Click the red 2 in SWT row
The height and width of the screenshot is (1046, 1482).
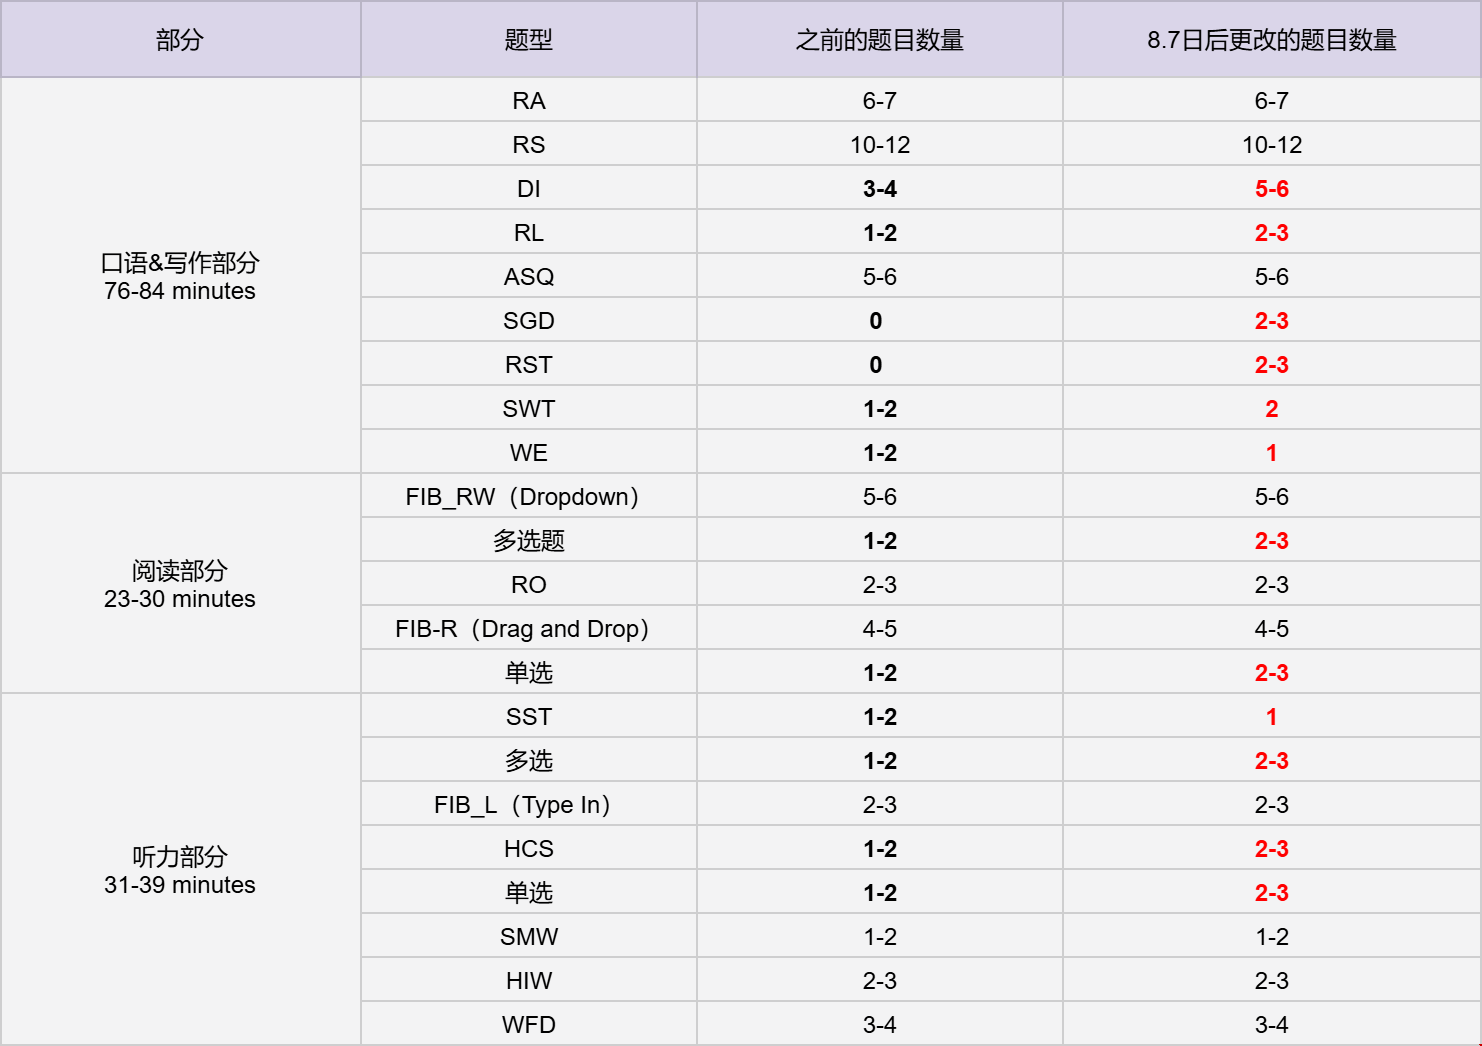[x=1271, y=409]
